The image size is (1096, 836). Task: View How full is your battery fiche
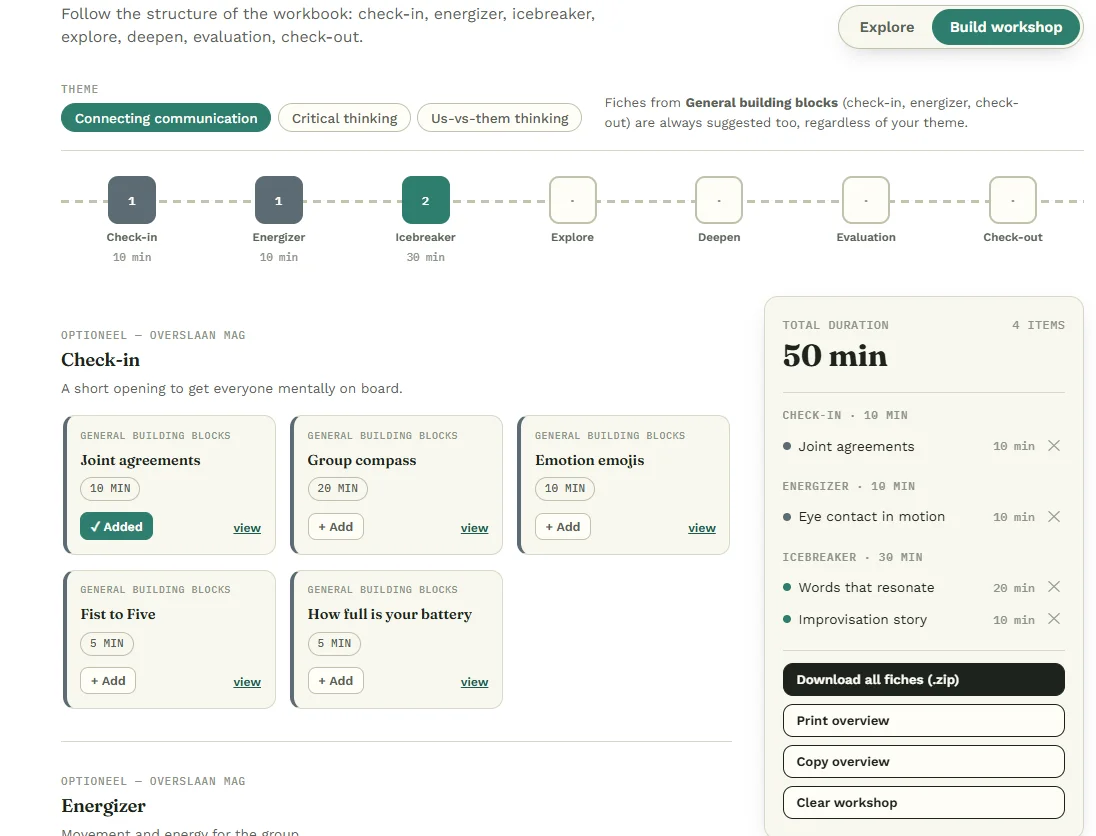pyautogui.click(x=474, y=682)
